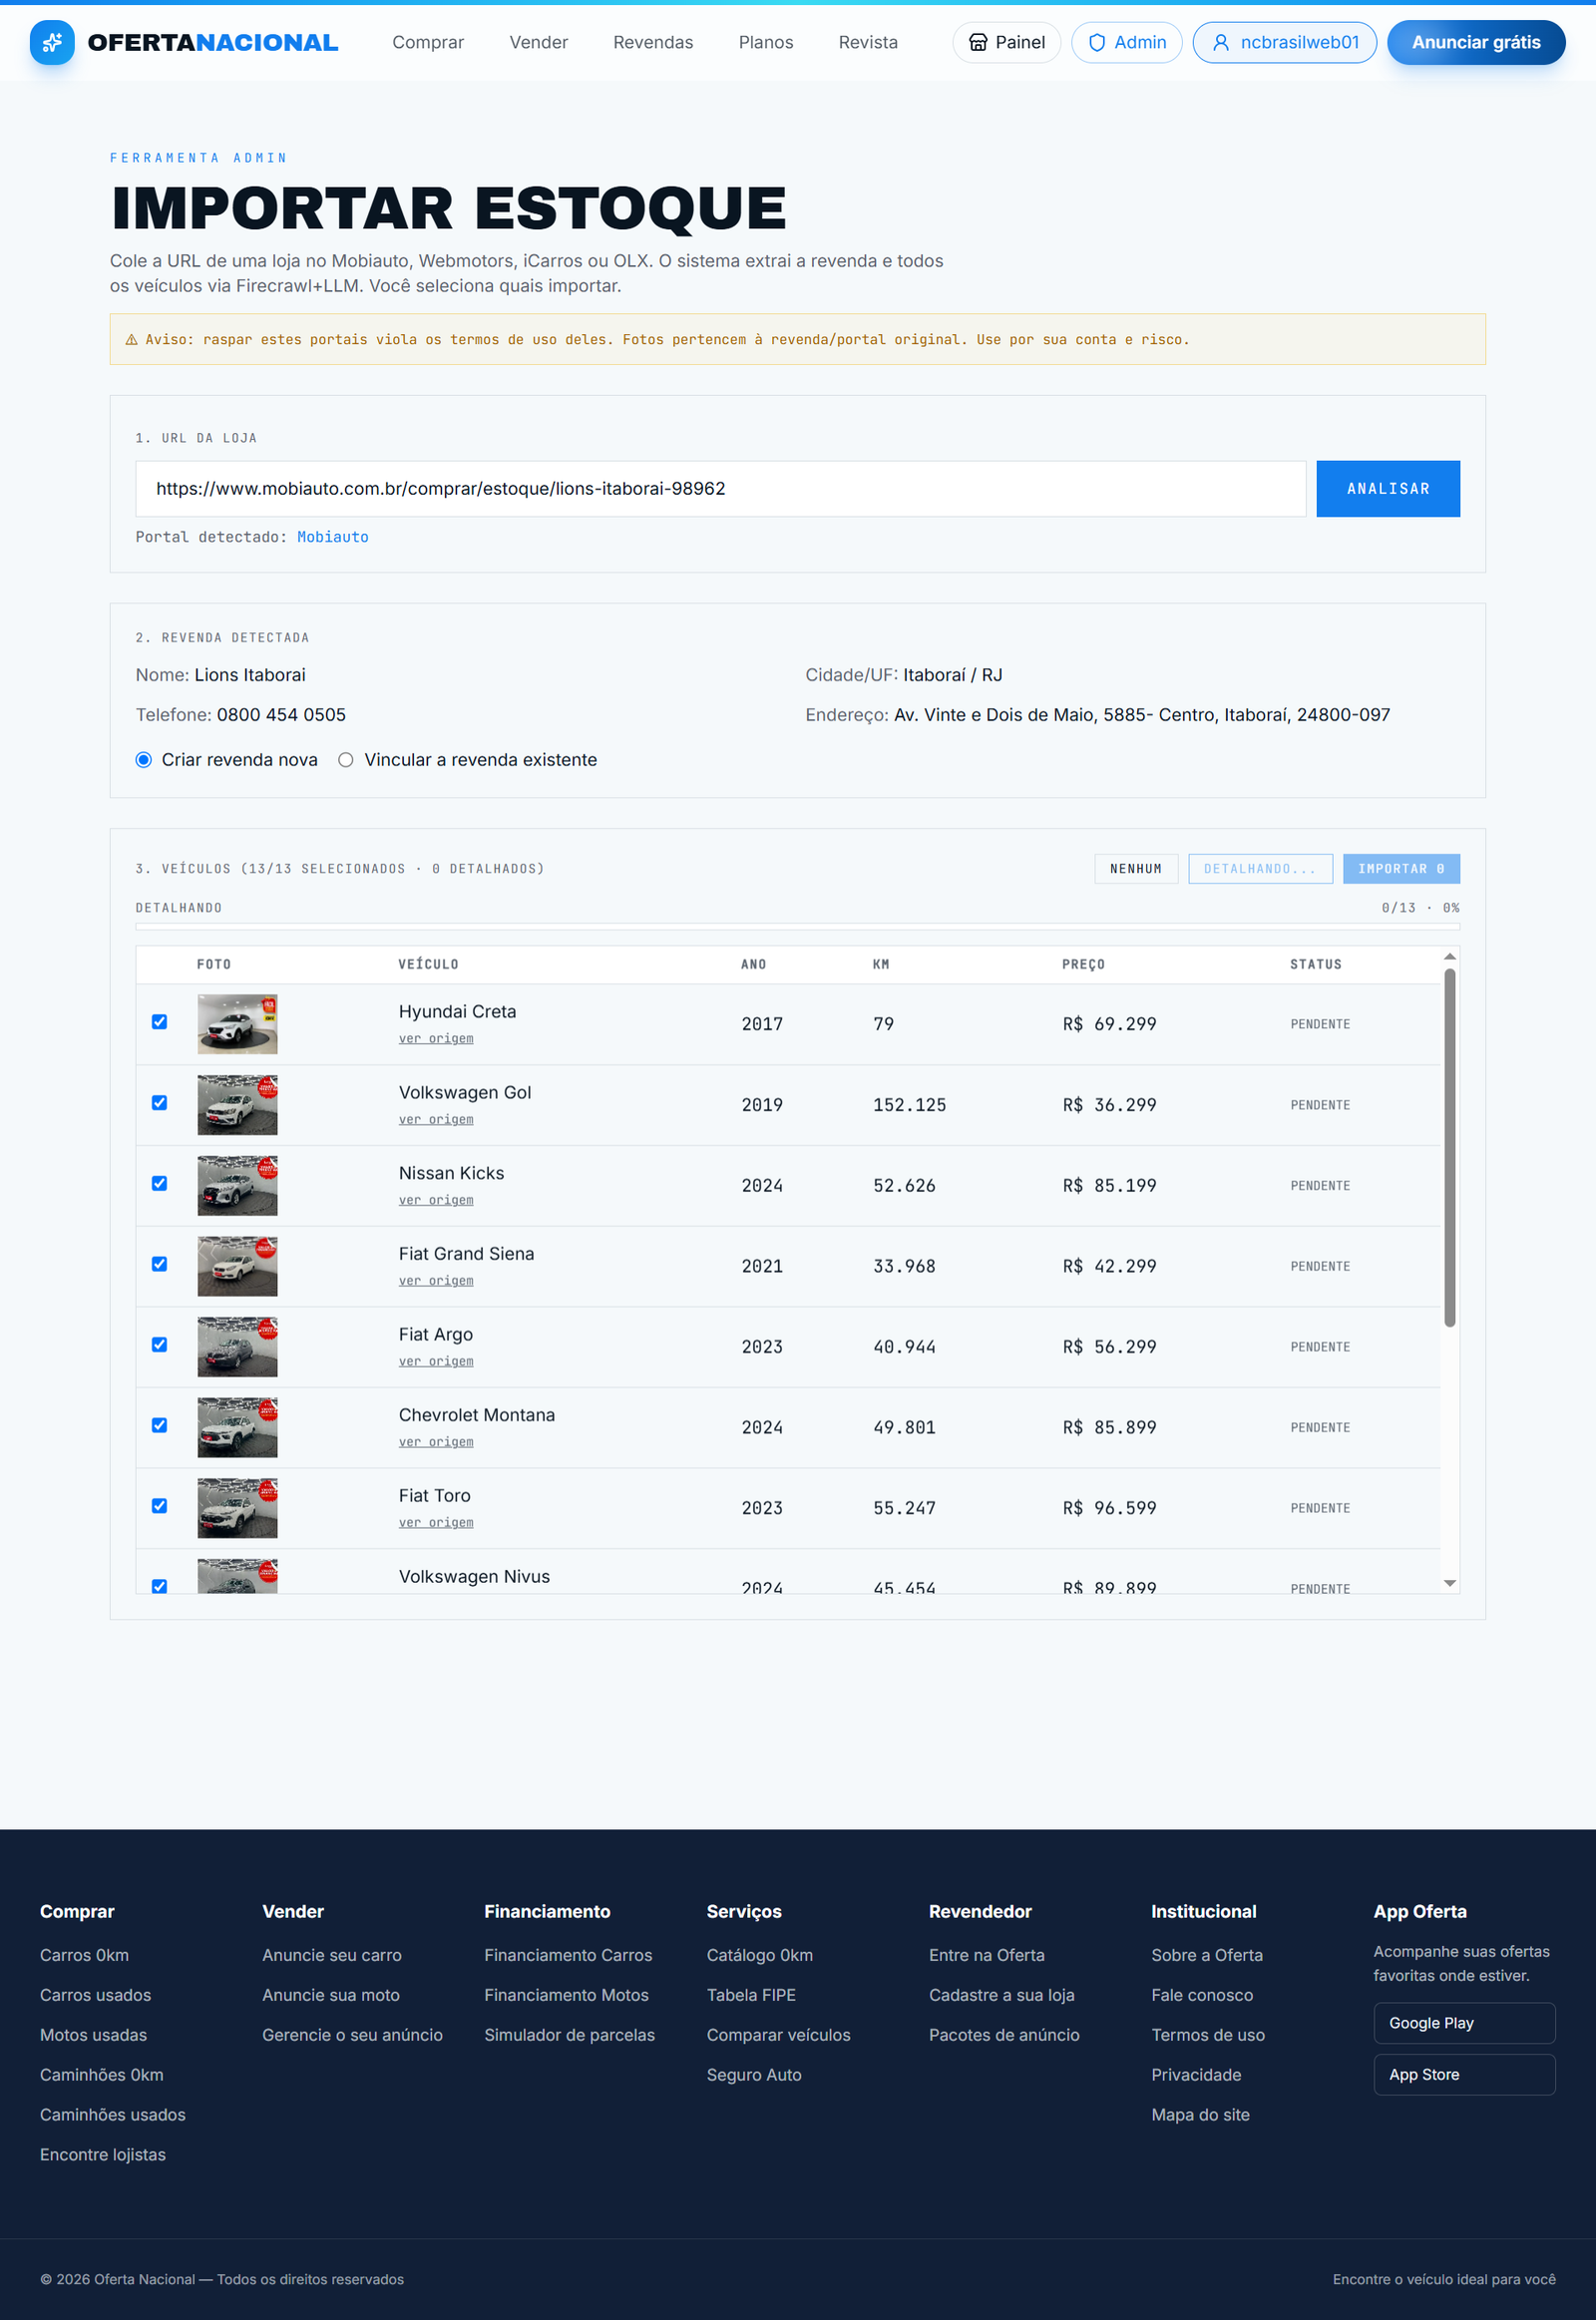Uncheck the Fiat Grand Siena checkbox
Screen dimensions: 1596x2320
[159, 1264]
